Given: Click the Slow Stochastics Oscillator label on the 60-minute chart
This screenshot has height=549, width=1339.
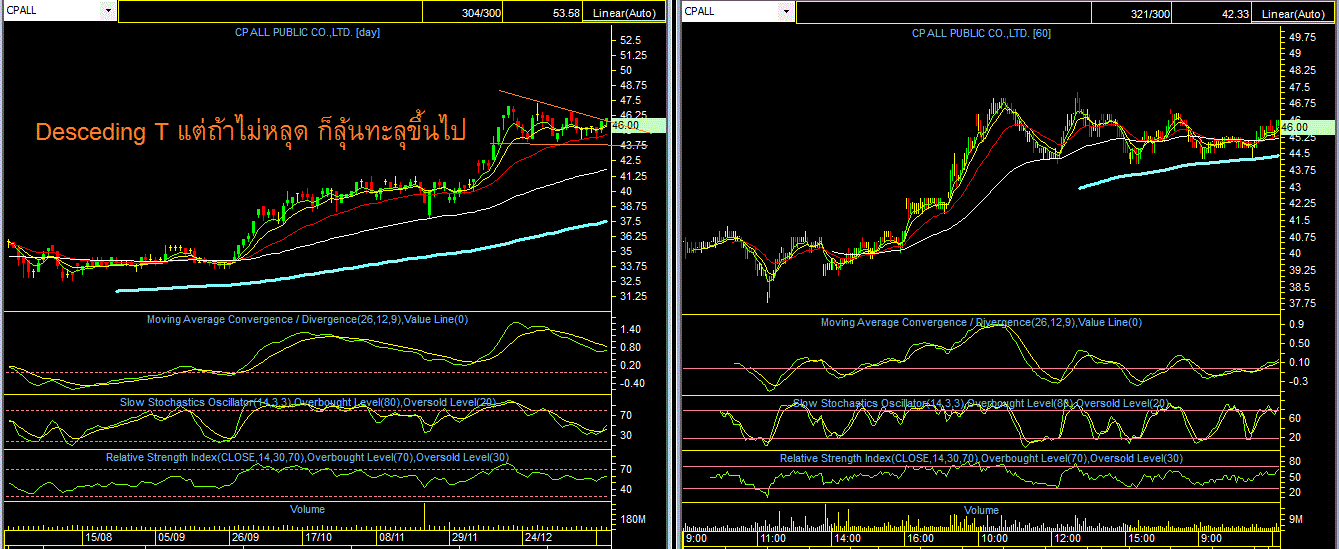Looking at the screenshot, I should 981,403.
